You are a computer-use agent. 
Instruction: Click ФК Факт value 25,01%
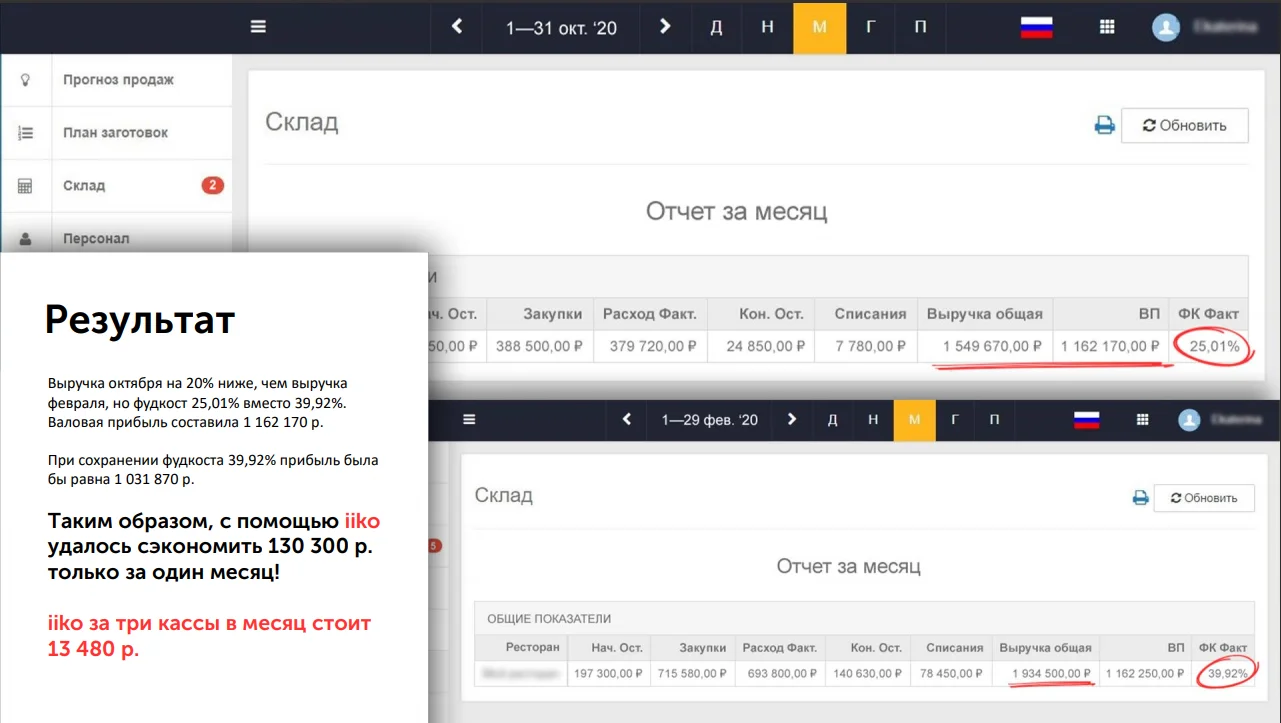click(1215, 347)
